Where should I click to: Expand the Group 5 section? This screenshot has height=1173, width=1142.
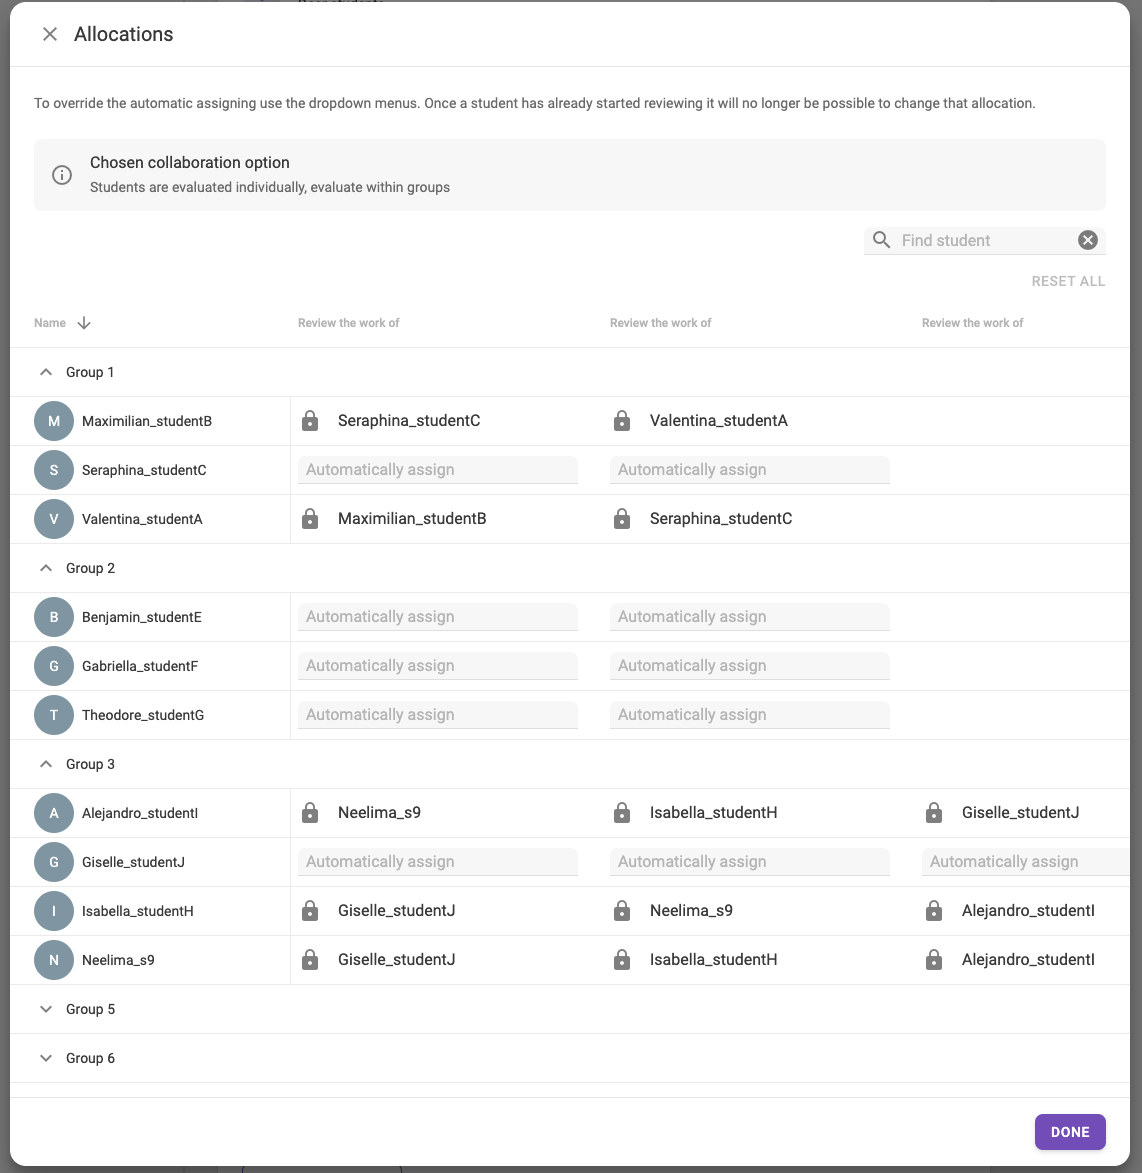[x=46, y=1009]
